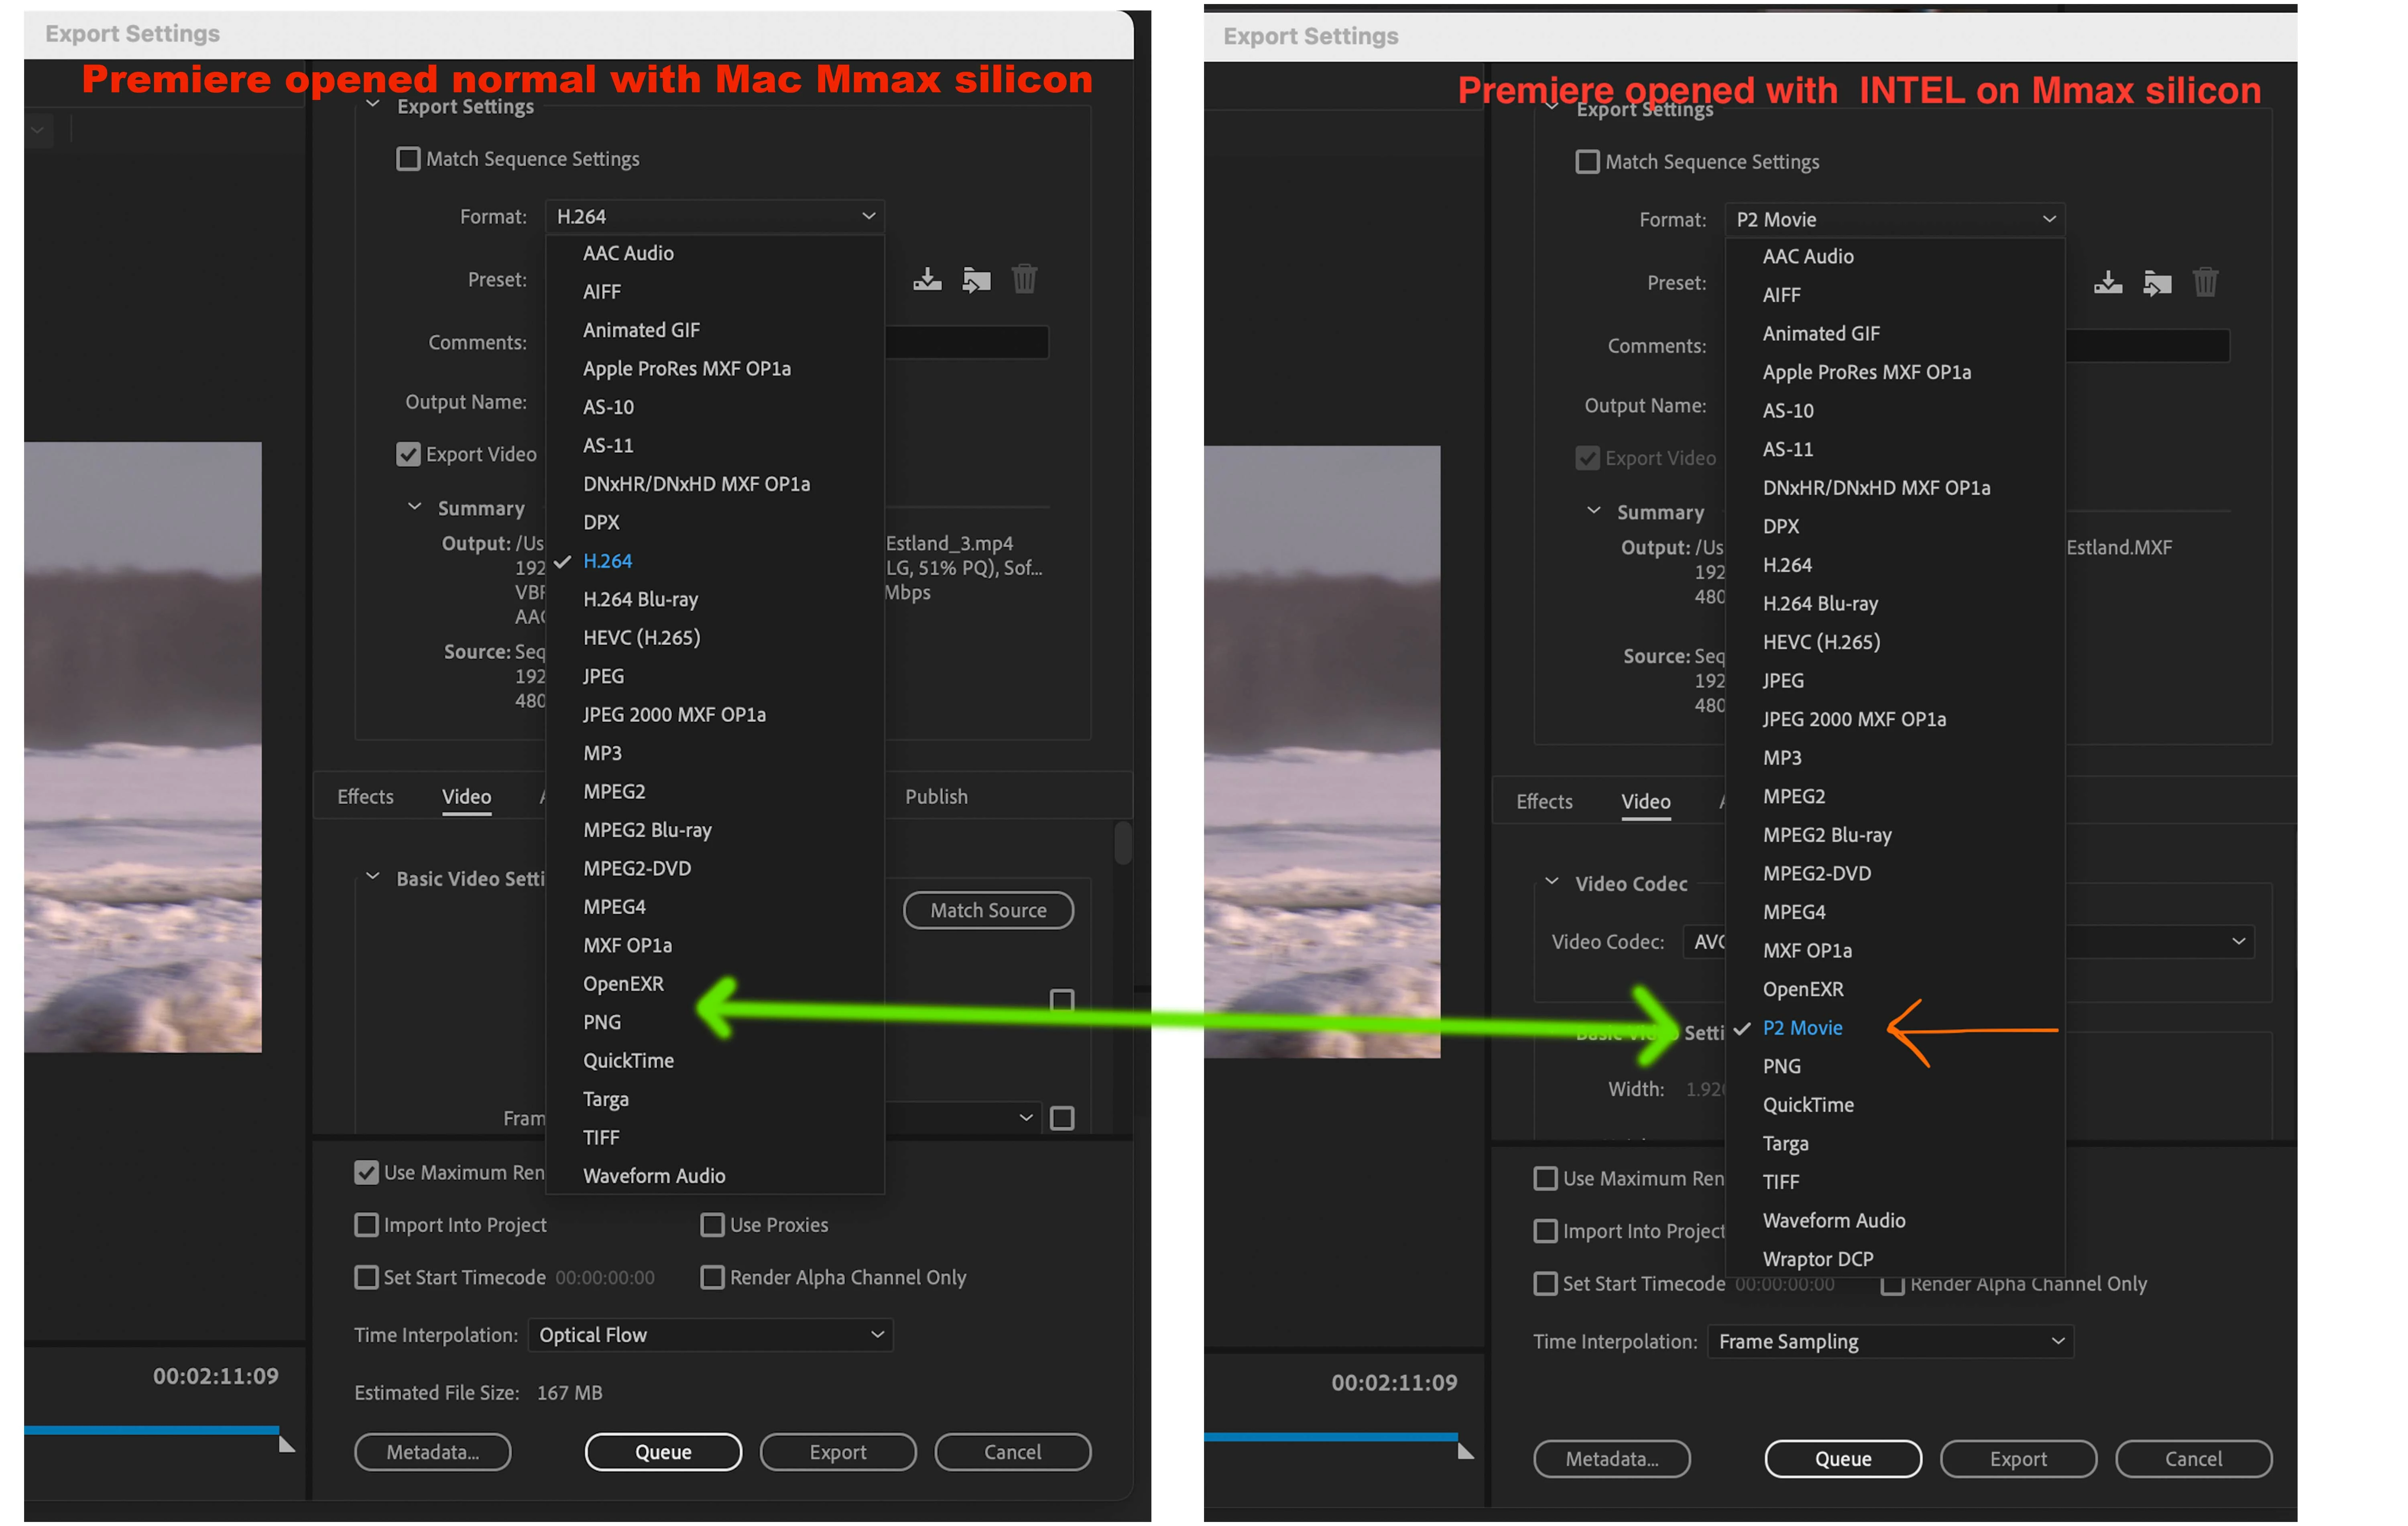Open the Optical Flow time interpolation dropdown

pos(710,1335)
